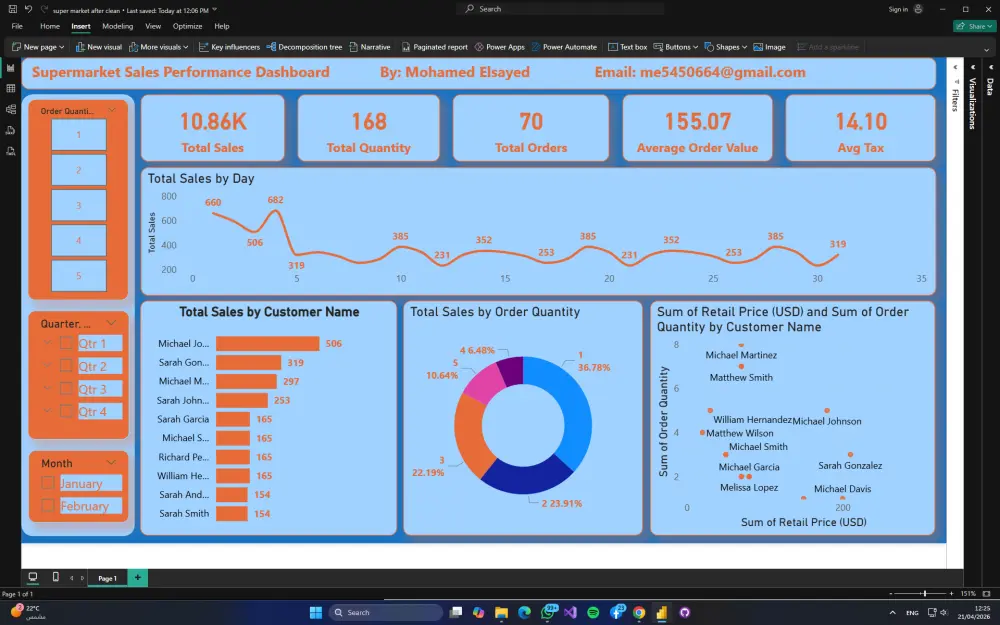This screenshot has width=1000, height=625.
Task: Switch to the View ribbon tab
Action: click(153, 26)
